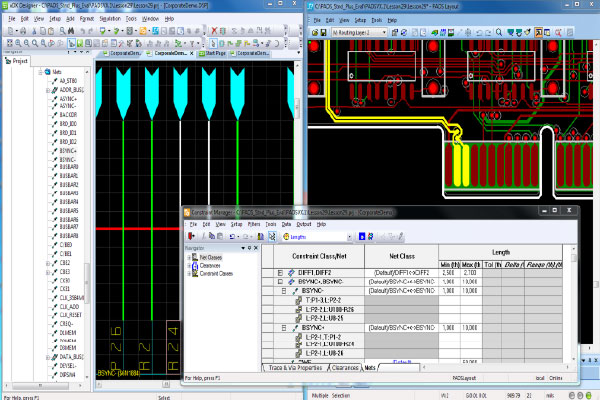Collapse BSYNC+,BSYNC- pair row in constraint table
600x400 pixels.
point(280,282)
